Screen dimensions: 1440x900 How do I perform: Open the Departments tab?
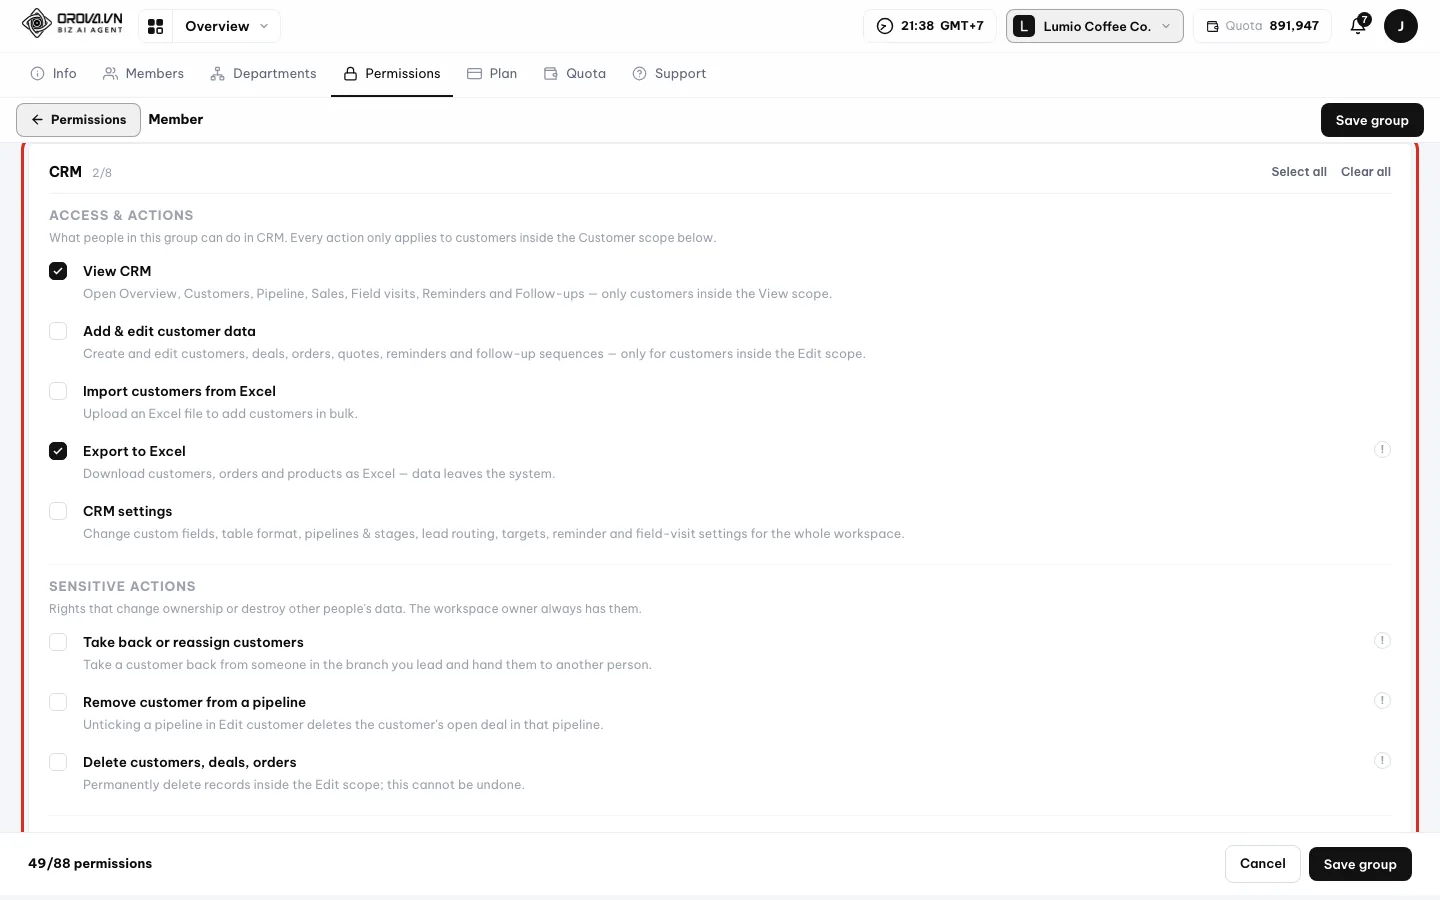(263, 74)
